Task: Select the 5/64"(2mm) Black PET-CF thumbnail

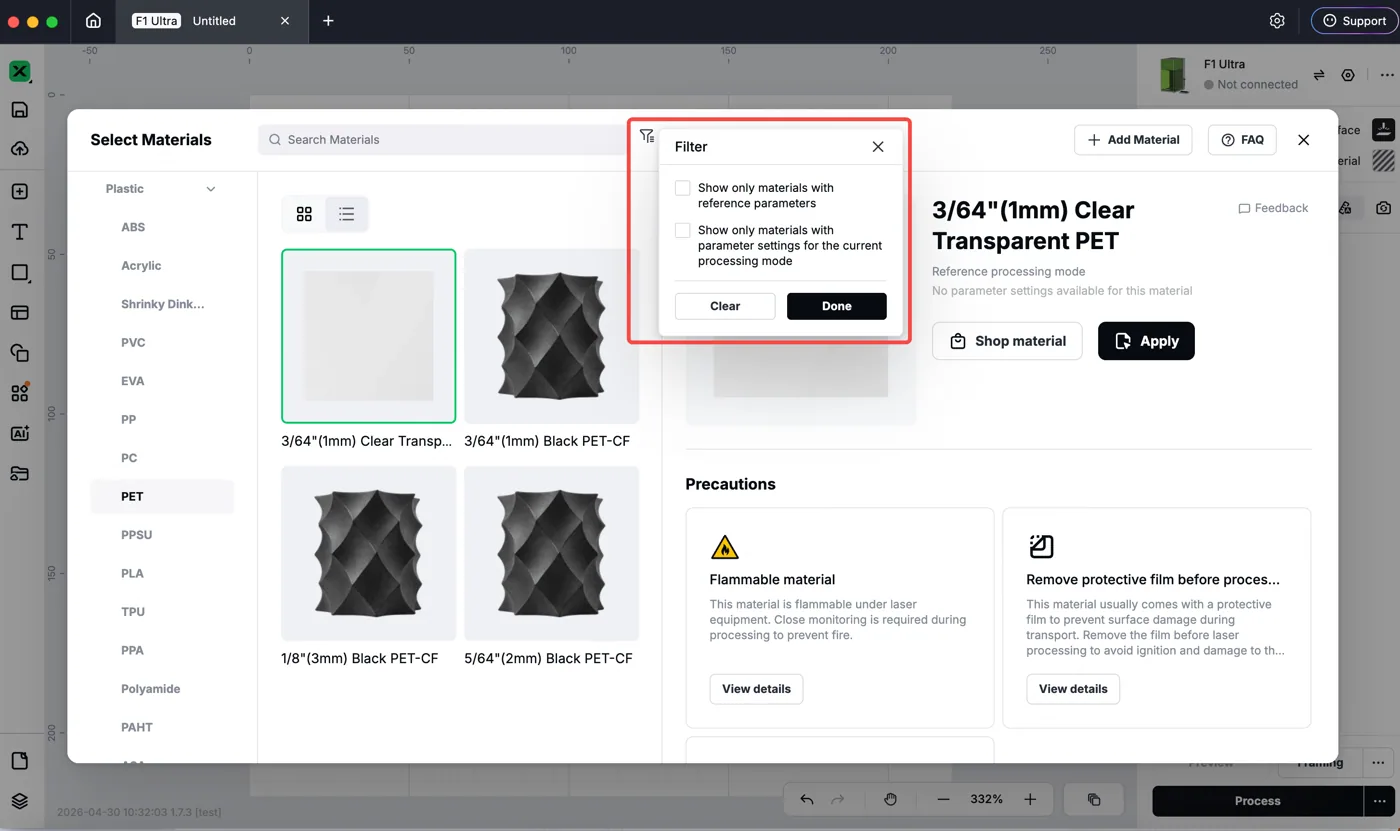Action: [552, 553]
